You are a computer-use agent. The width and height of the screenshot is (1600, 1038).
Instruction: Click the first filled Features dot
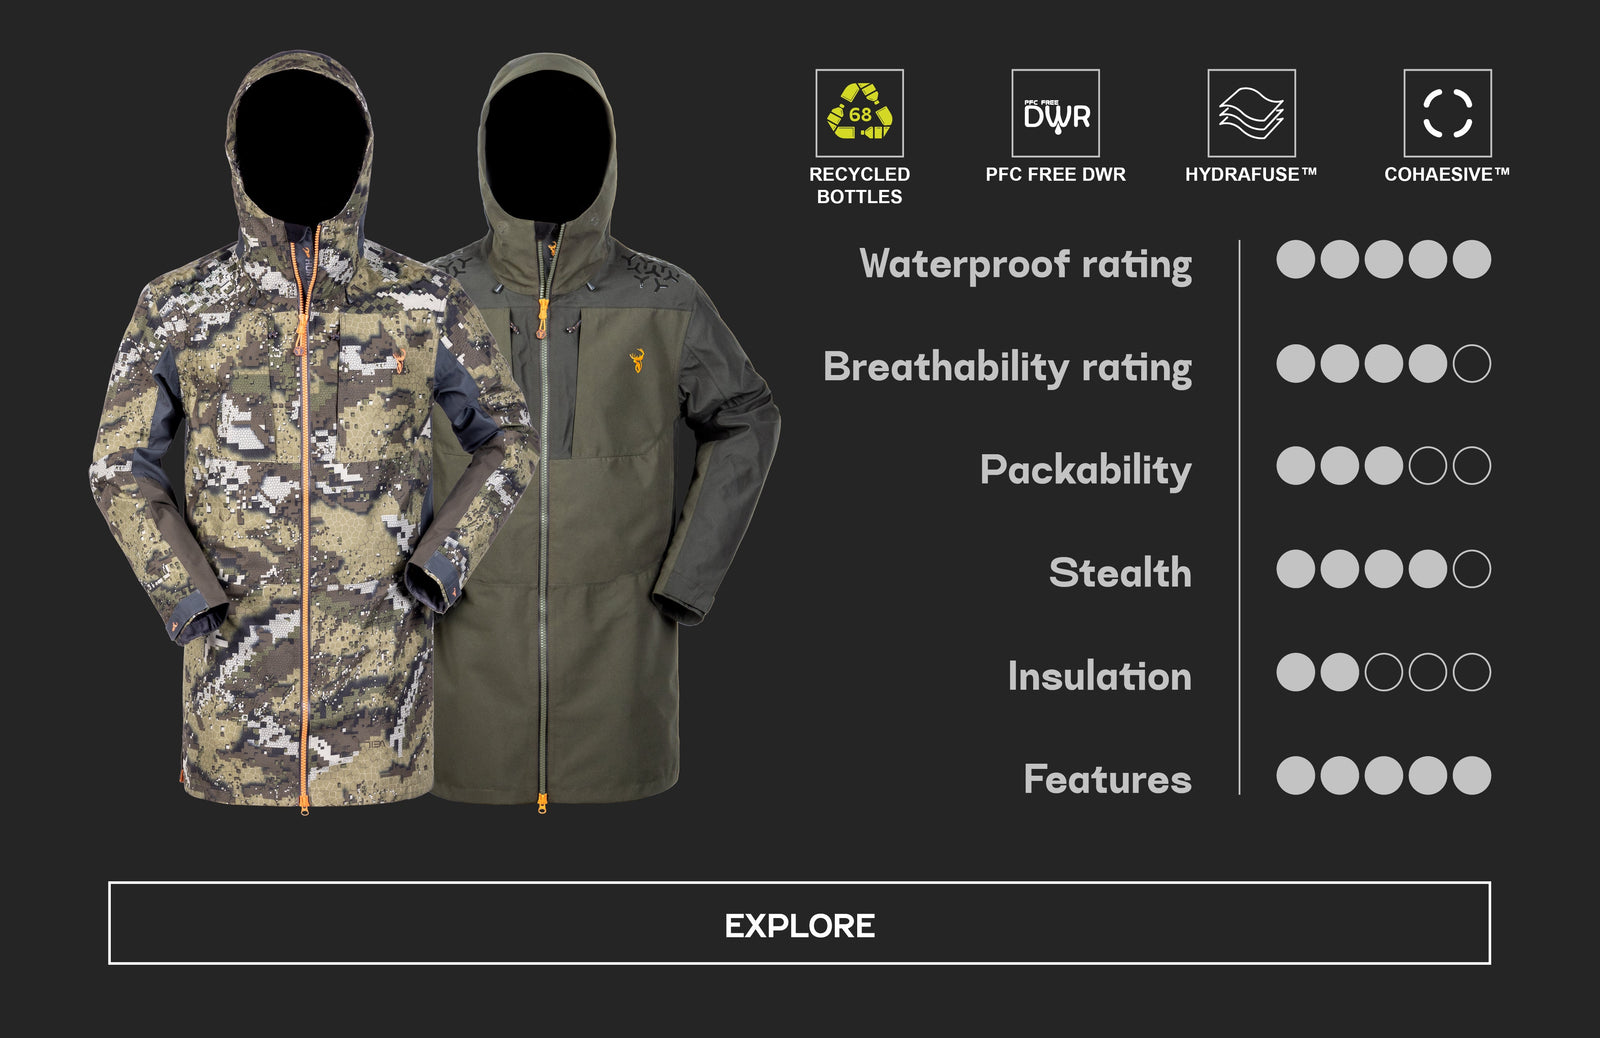[1295, 775]
